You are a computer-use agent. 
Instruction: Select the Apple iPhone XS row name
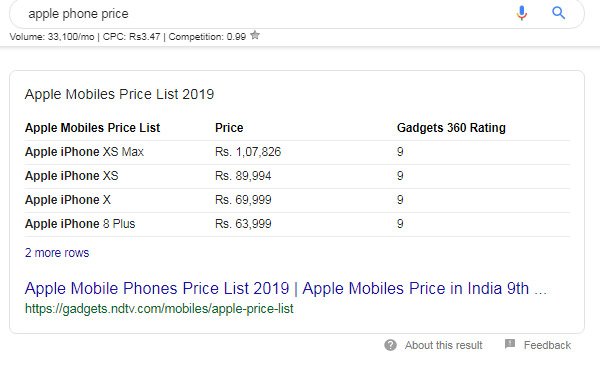click(x=72, y=176)
